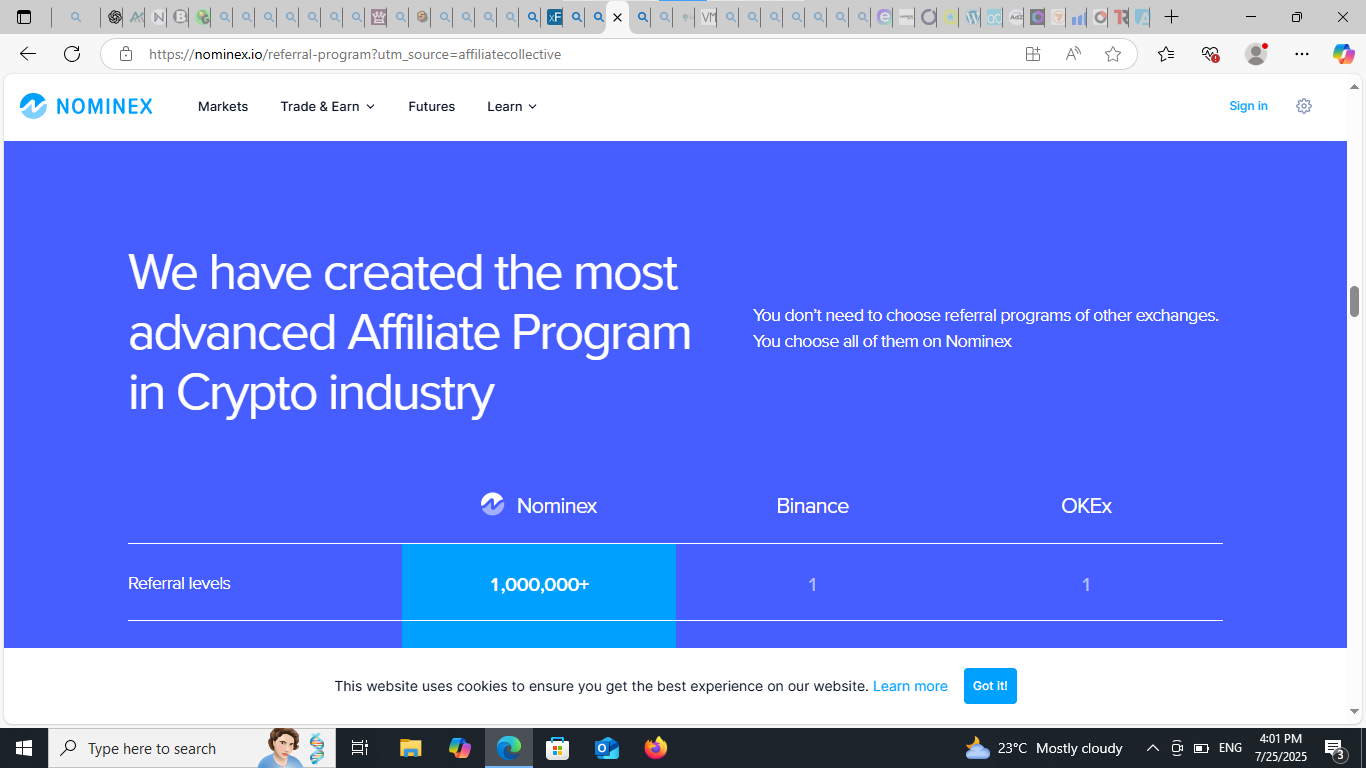Click the 1,000,000+ referral levels cell
1366x768 pixels.
click(539, 584)
